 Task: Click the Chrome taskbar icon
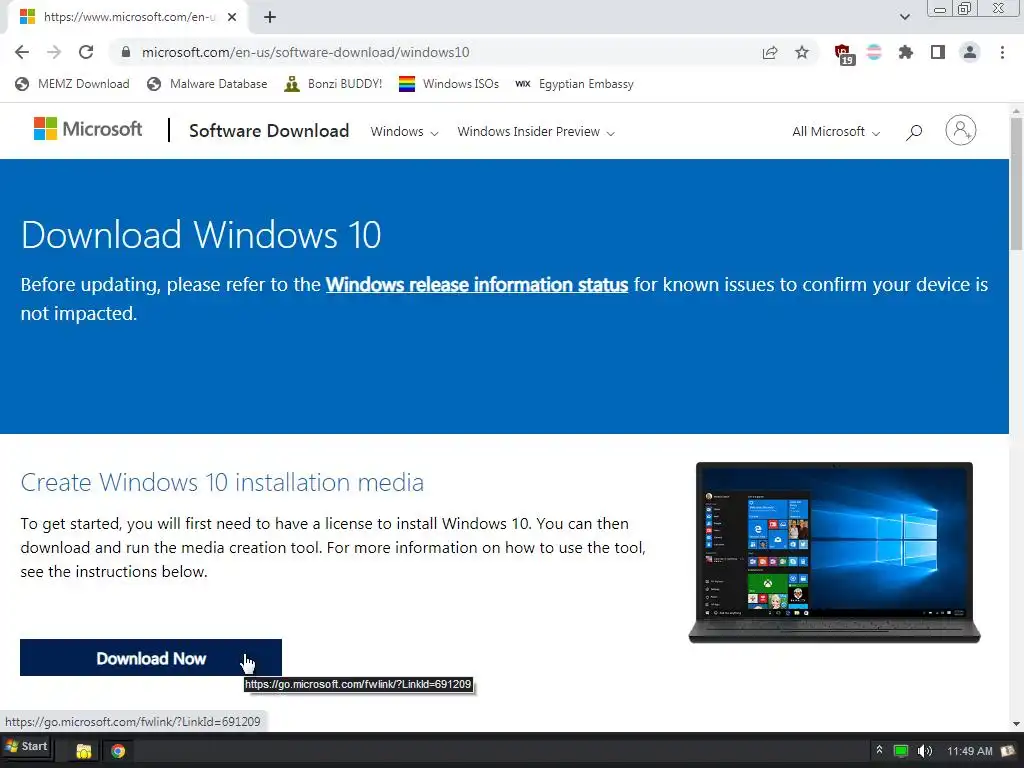click(x=118, y=751)
